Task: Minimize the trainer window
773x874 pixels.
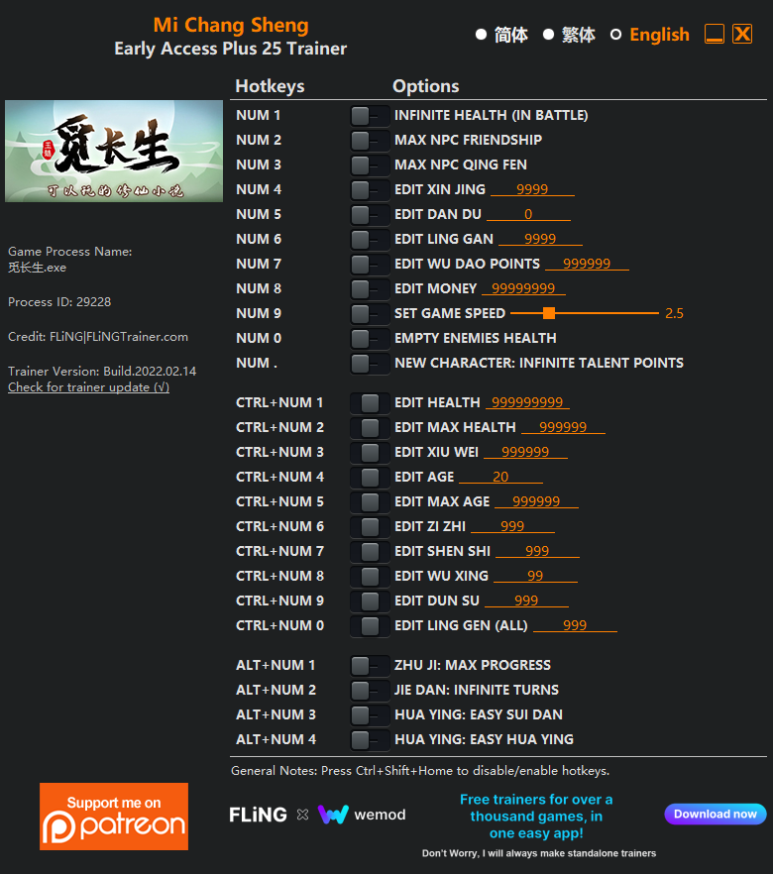Action: coord(714,34)
